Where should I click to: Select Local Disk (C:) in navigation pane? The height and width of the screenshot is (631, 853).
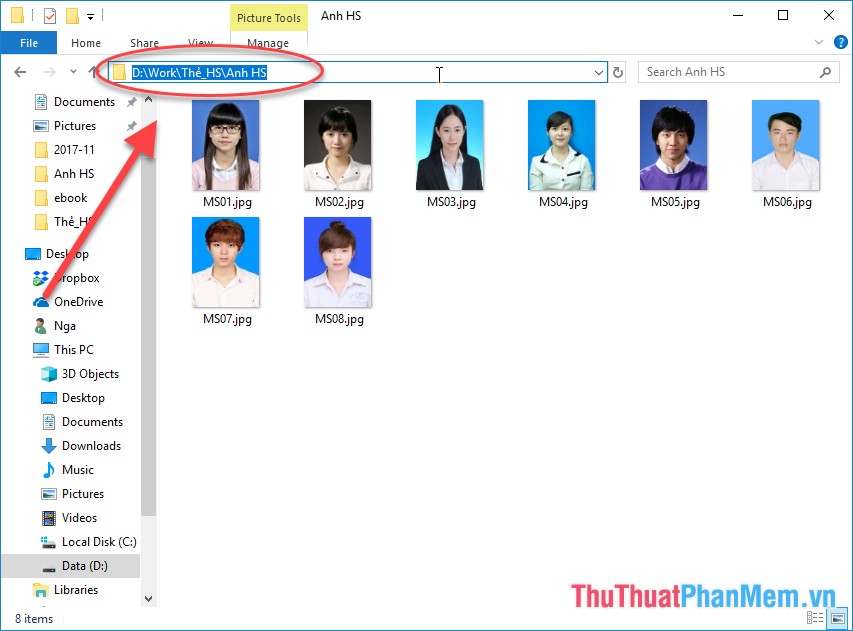[x=98, y=542]
